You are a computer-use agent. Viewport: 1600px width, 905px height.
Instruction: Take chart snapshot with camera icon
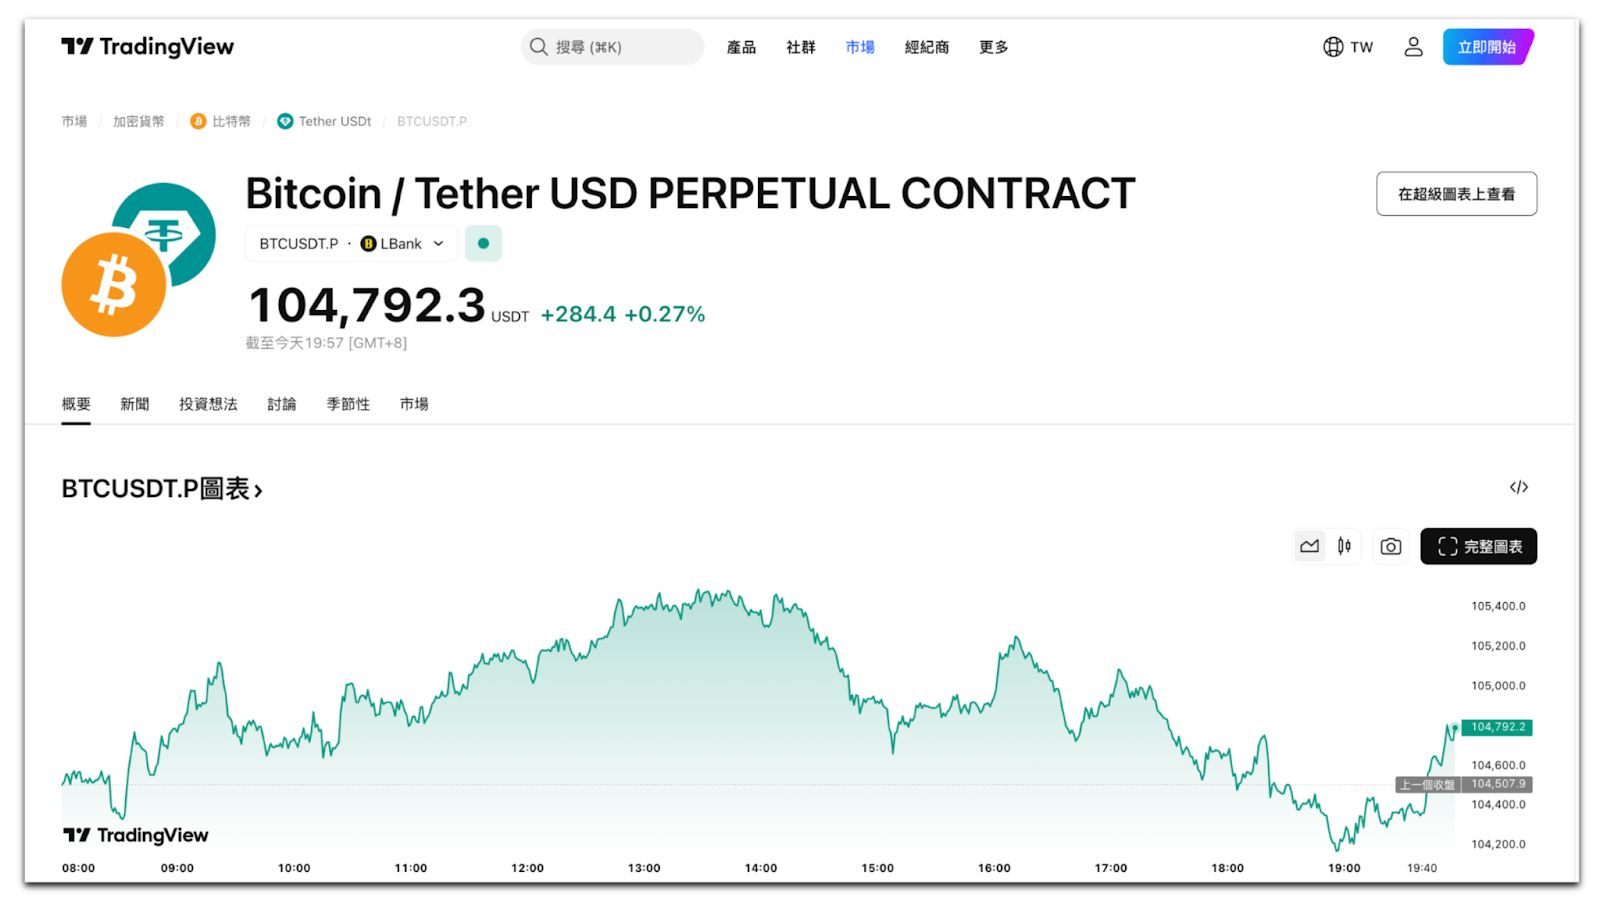click(x=1390, y=547)
